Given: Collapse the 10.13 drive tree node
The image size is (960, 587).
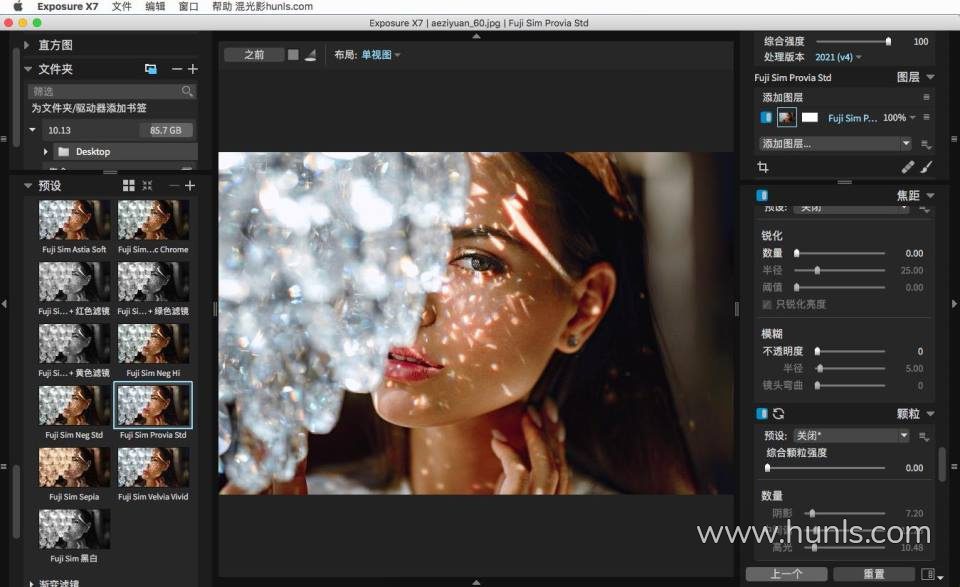Looking at the screenshot, I should pyautogui.click(x=32, y=130).
